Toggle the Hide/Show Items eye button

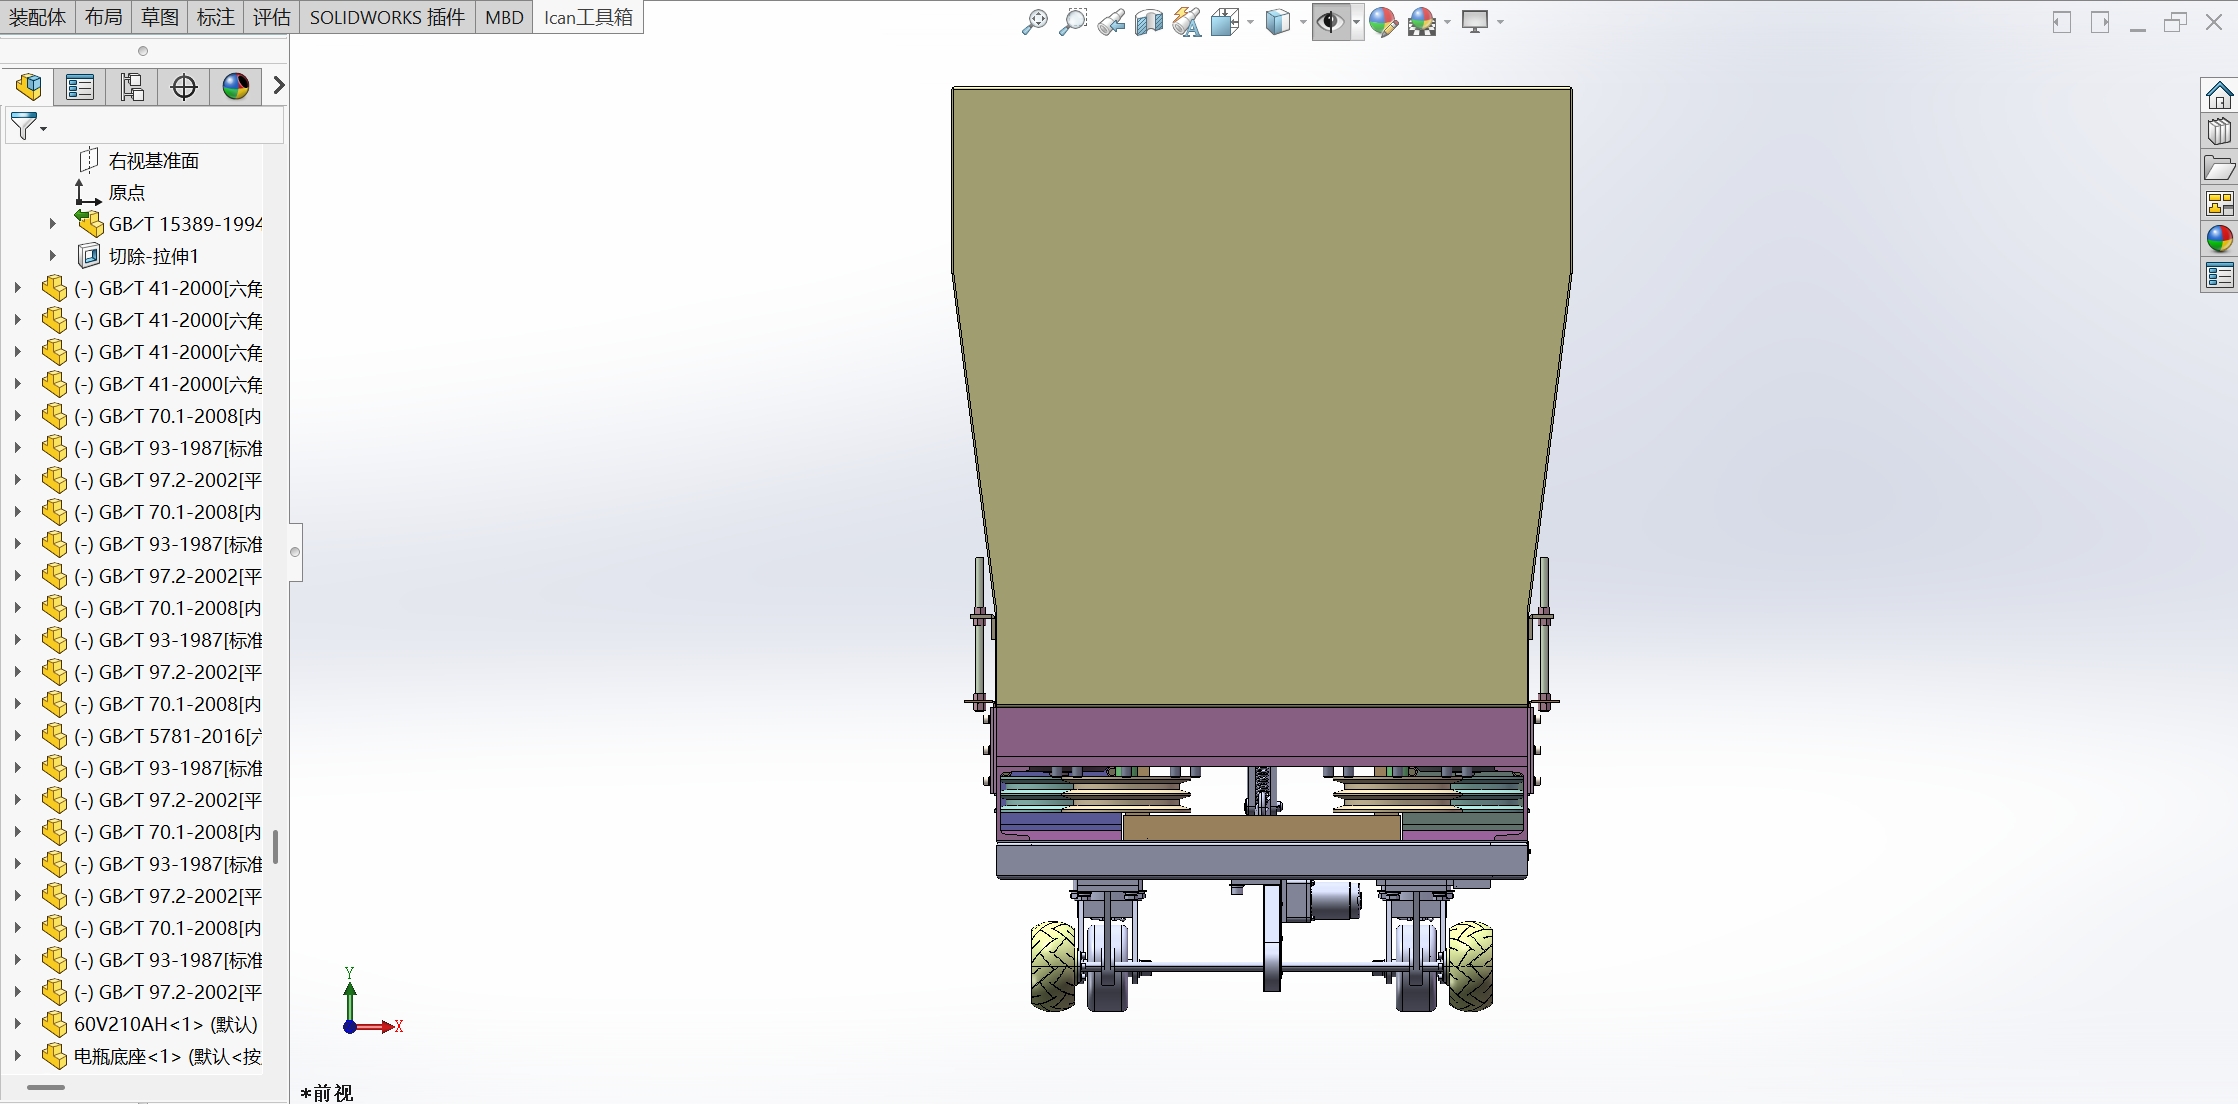point(1330,21)
